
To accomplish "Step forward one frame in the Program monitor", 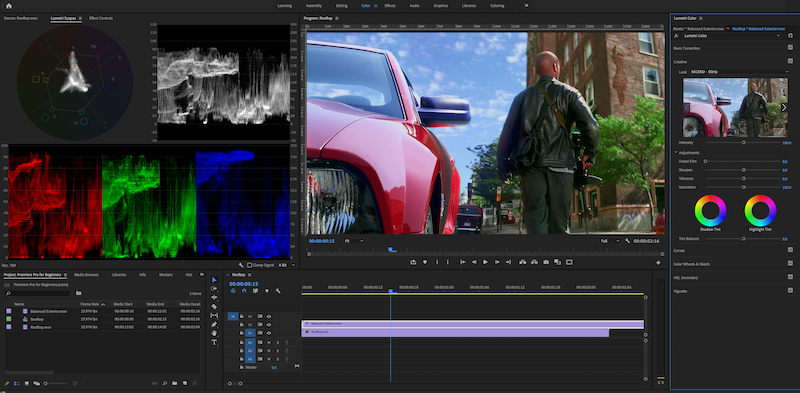I will click(x=497, y=262).
